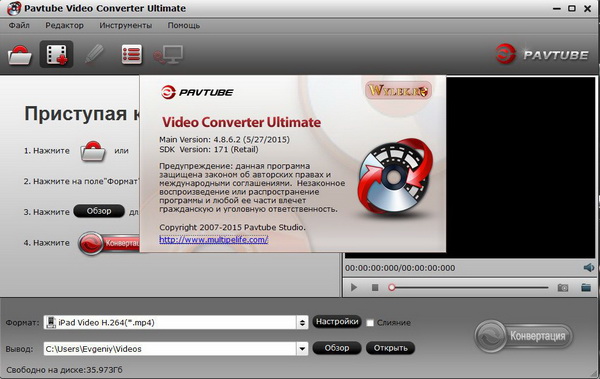The width and height of the screenshot is (600, 379).
Task: Click the iPad Video H.264 format field
Action: [x=170, y=322]
